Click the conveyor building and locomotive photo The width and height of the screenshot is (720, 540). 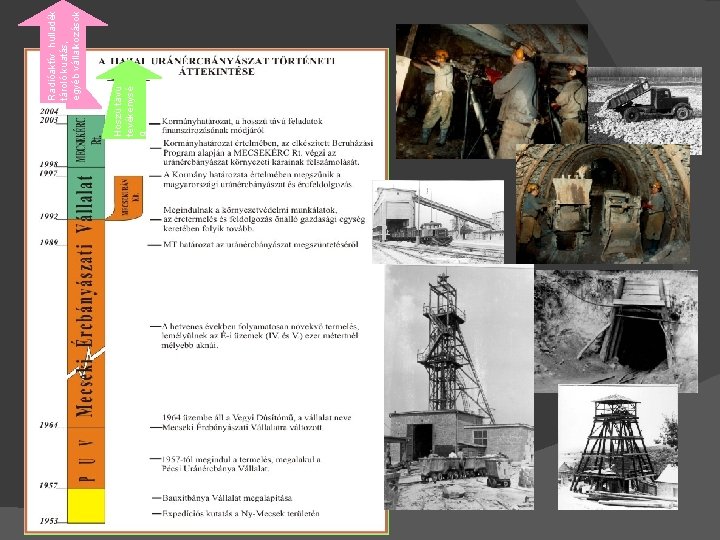tap(438, 222)
